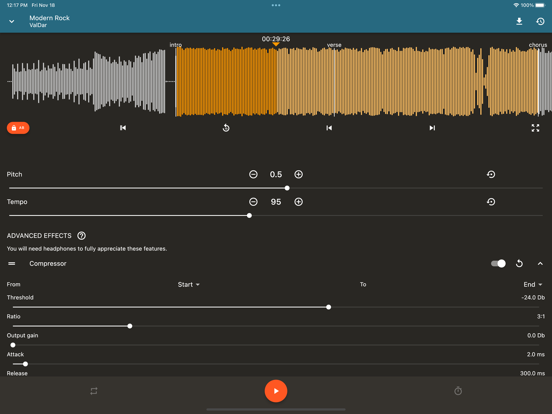Jump to the next section marker
Viewport: 552px width, 414px height.
(432, 128)
